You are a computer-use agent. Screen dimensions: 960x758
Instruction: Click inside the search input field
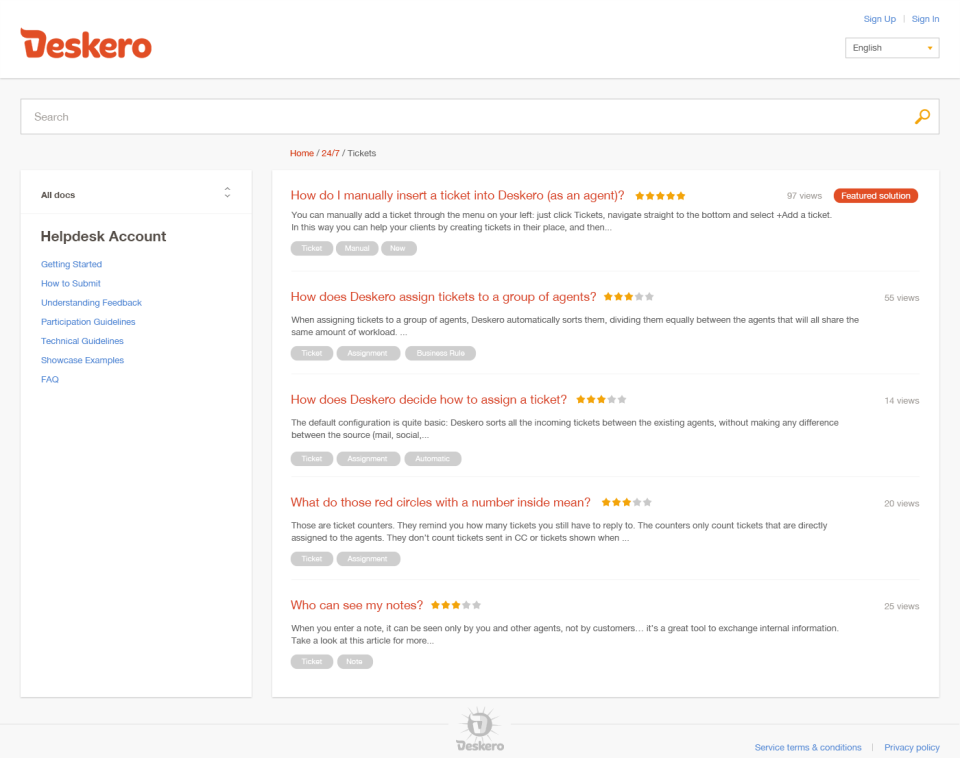(x=400, y=116)
